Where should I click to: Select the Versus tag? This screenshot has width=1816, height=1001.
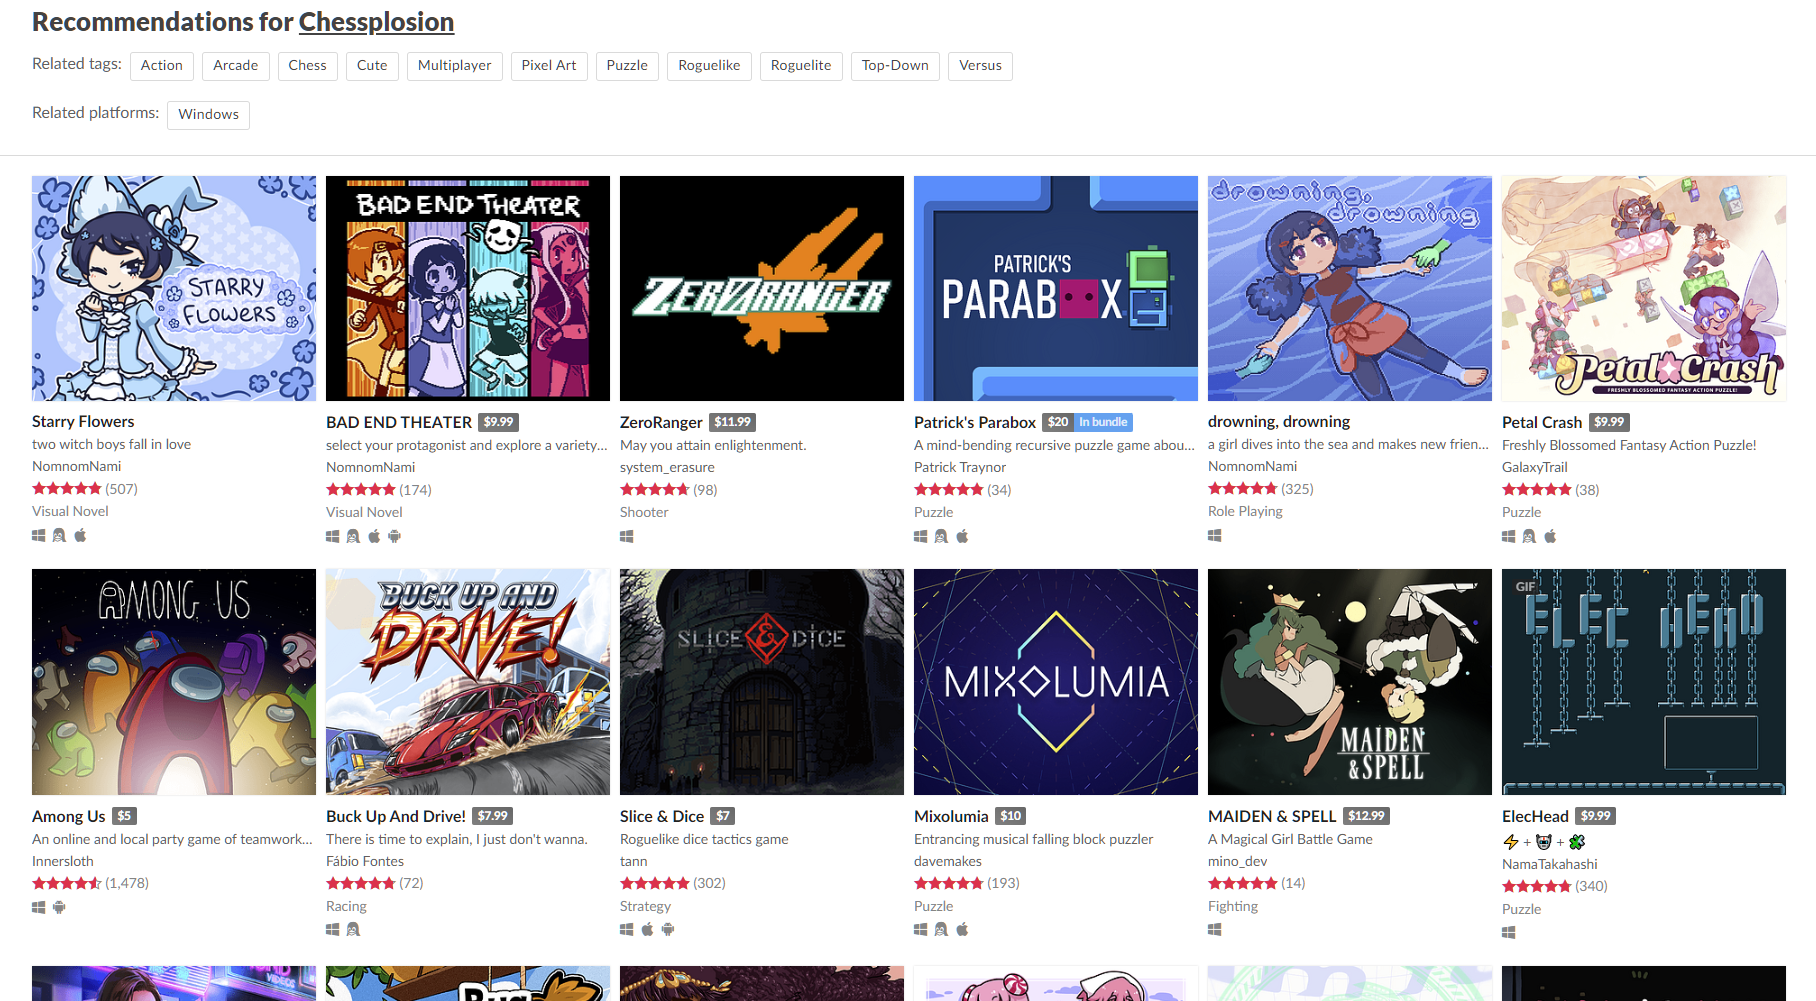[980, 65]
